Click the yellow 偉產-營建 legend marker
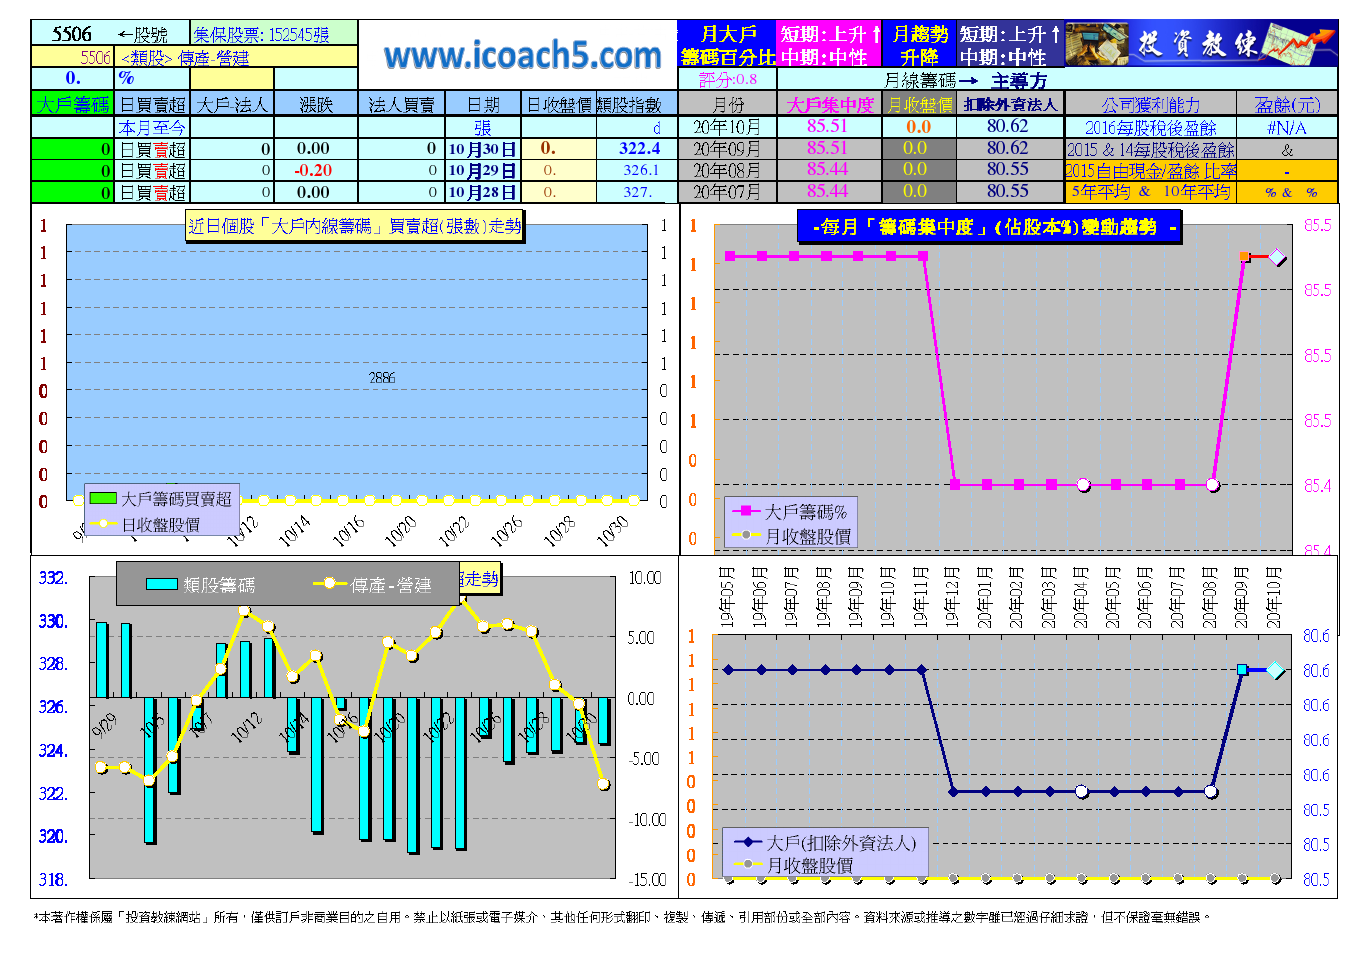Screen dimensions: 1366x967 [x=330, y=584]
